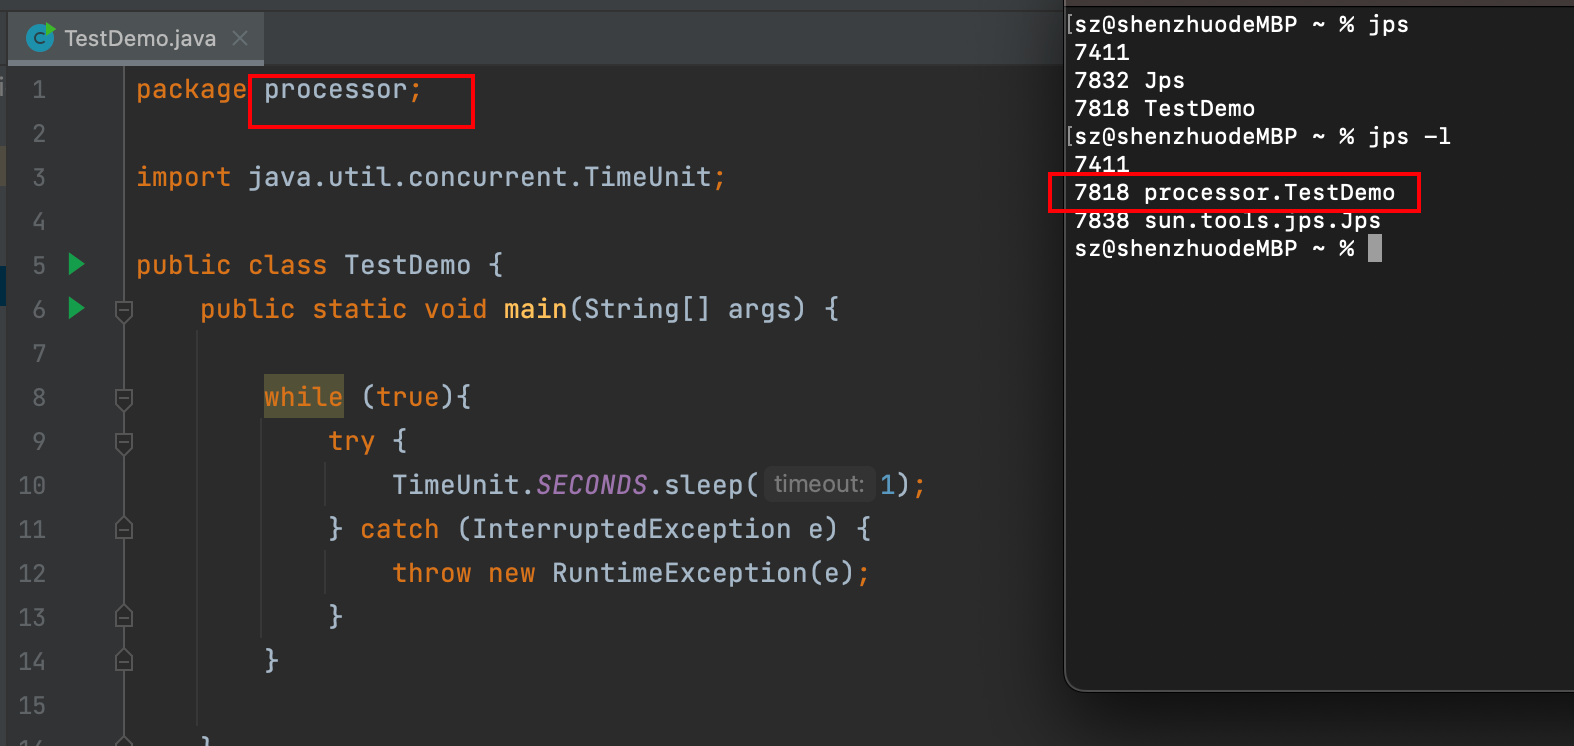Toggle the fold end marker on line 14
Screen dimensions: 1574x746
click(124, 660)
